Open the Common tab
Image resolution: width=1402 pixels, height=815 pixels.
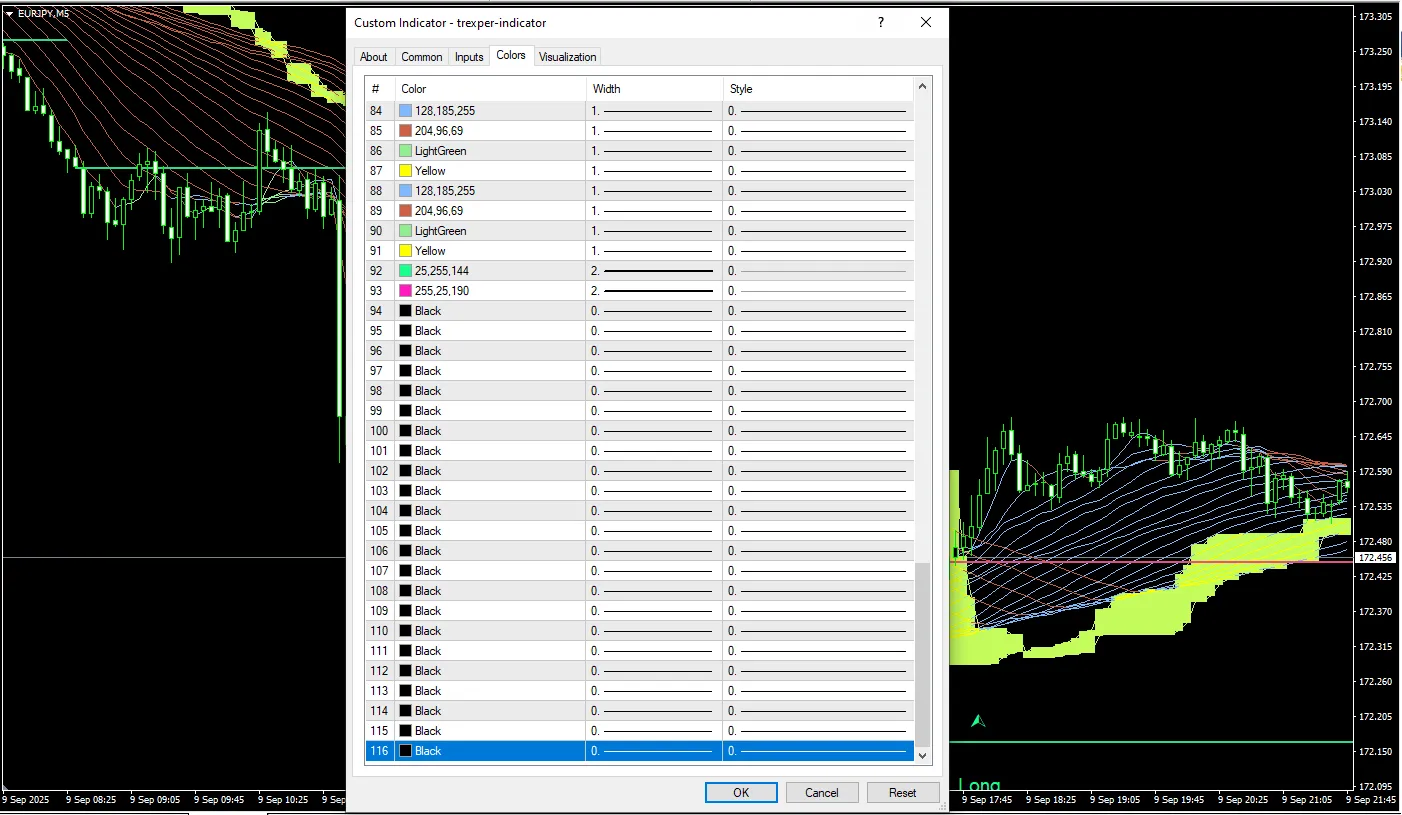point(421,57)
